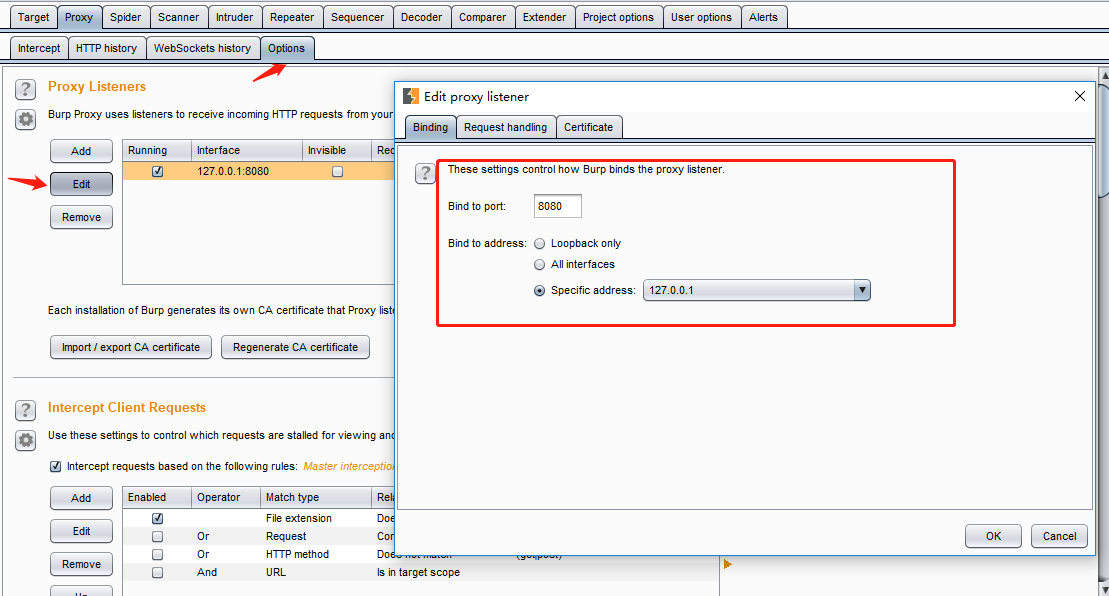Select the Binding tab in dialog

coord(430,127)
